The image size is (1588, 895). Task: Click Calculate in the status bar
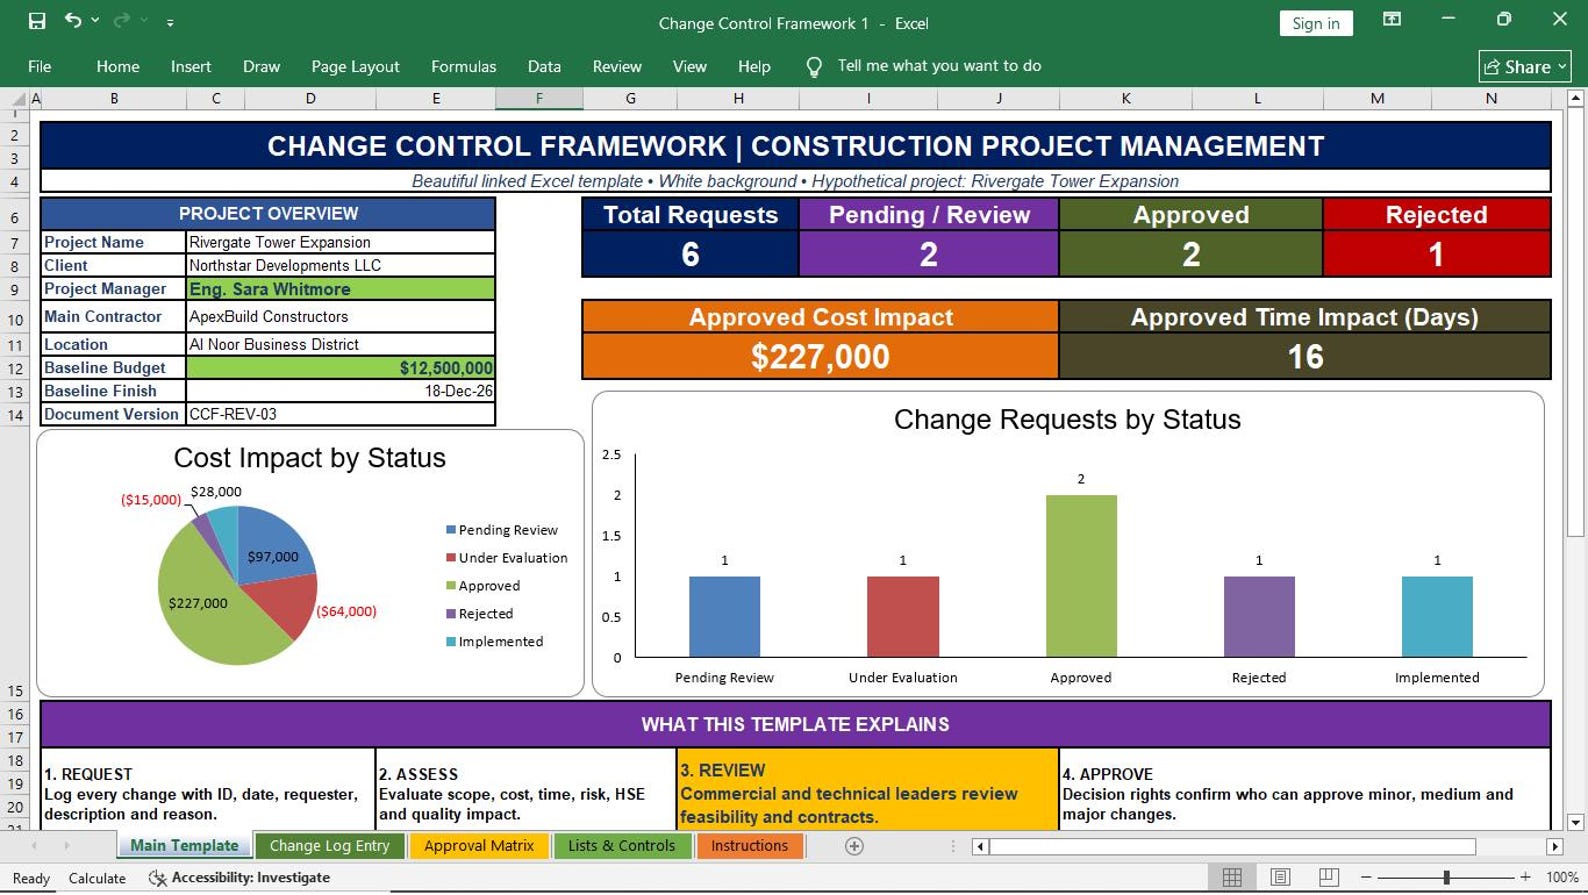pyautogui.click(x=97, y=878)
